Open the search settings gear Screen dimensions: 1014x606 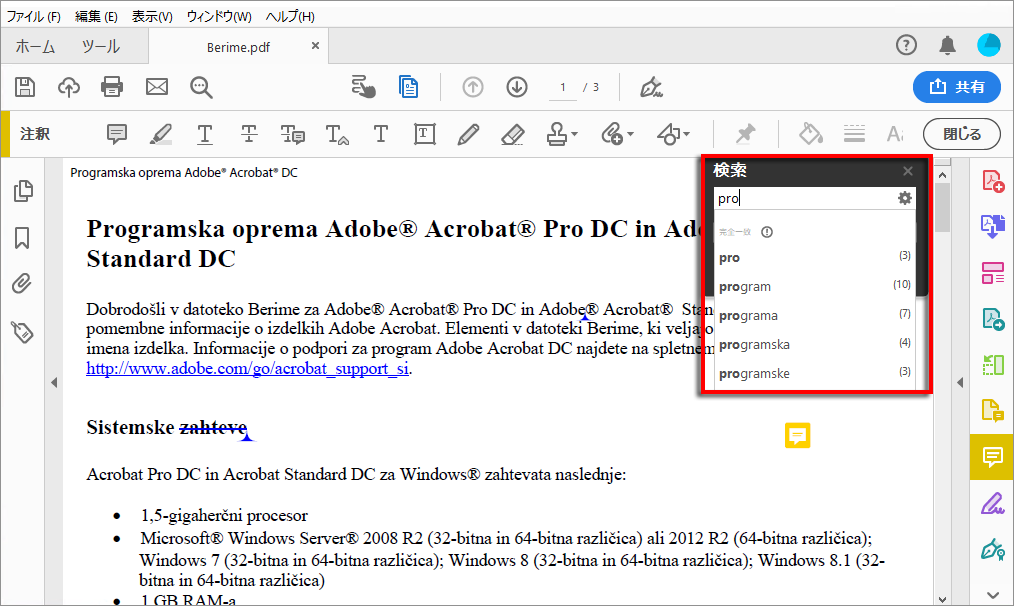905,198
